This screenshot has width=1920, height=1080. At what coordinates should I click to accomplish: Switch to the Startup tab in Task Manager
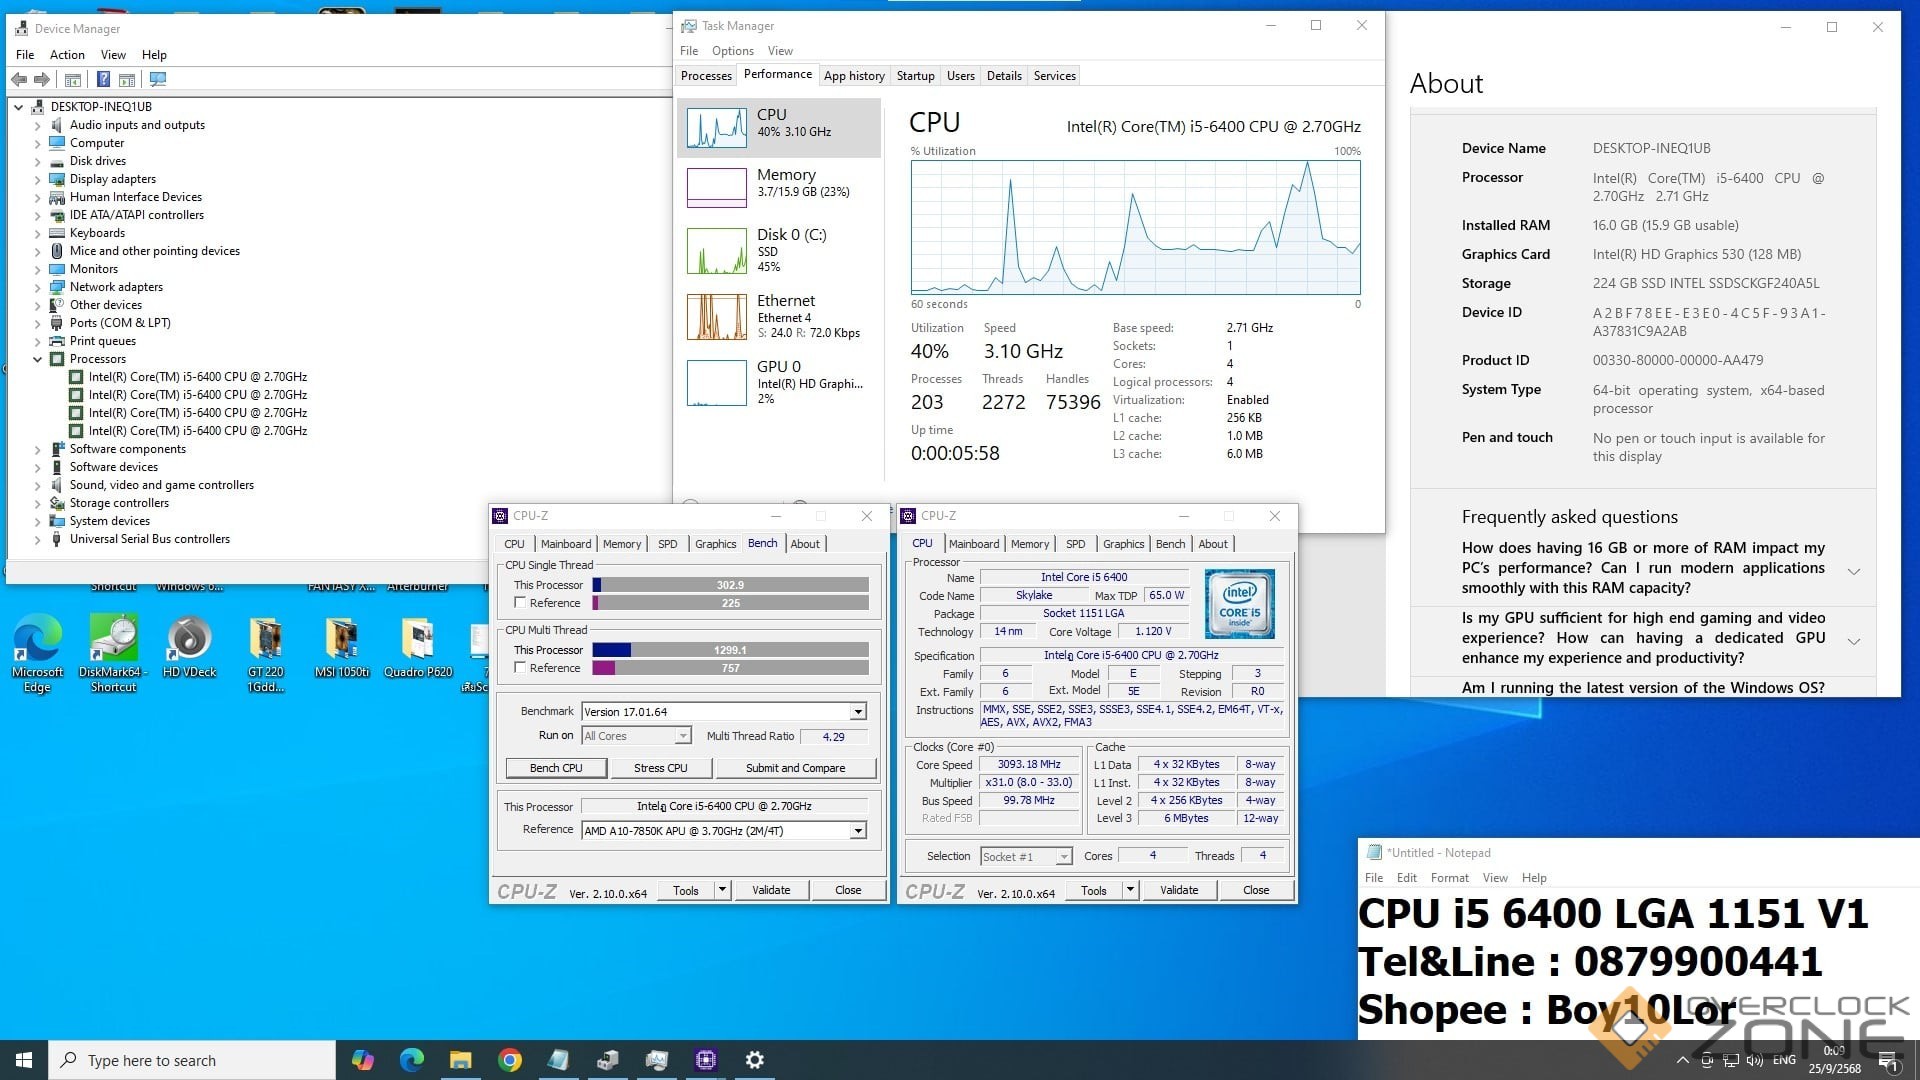915,76
